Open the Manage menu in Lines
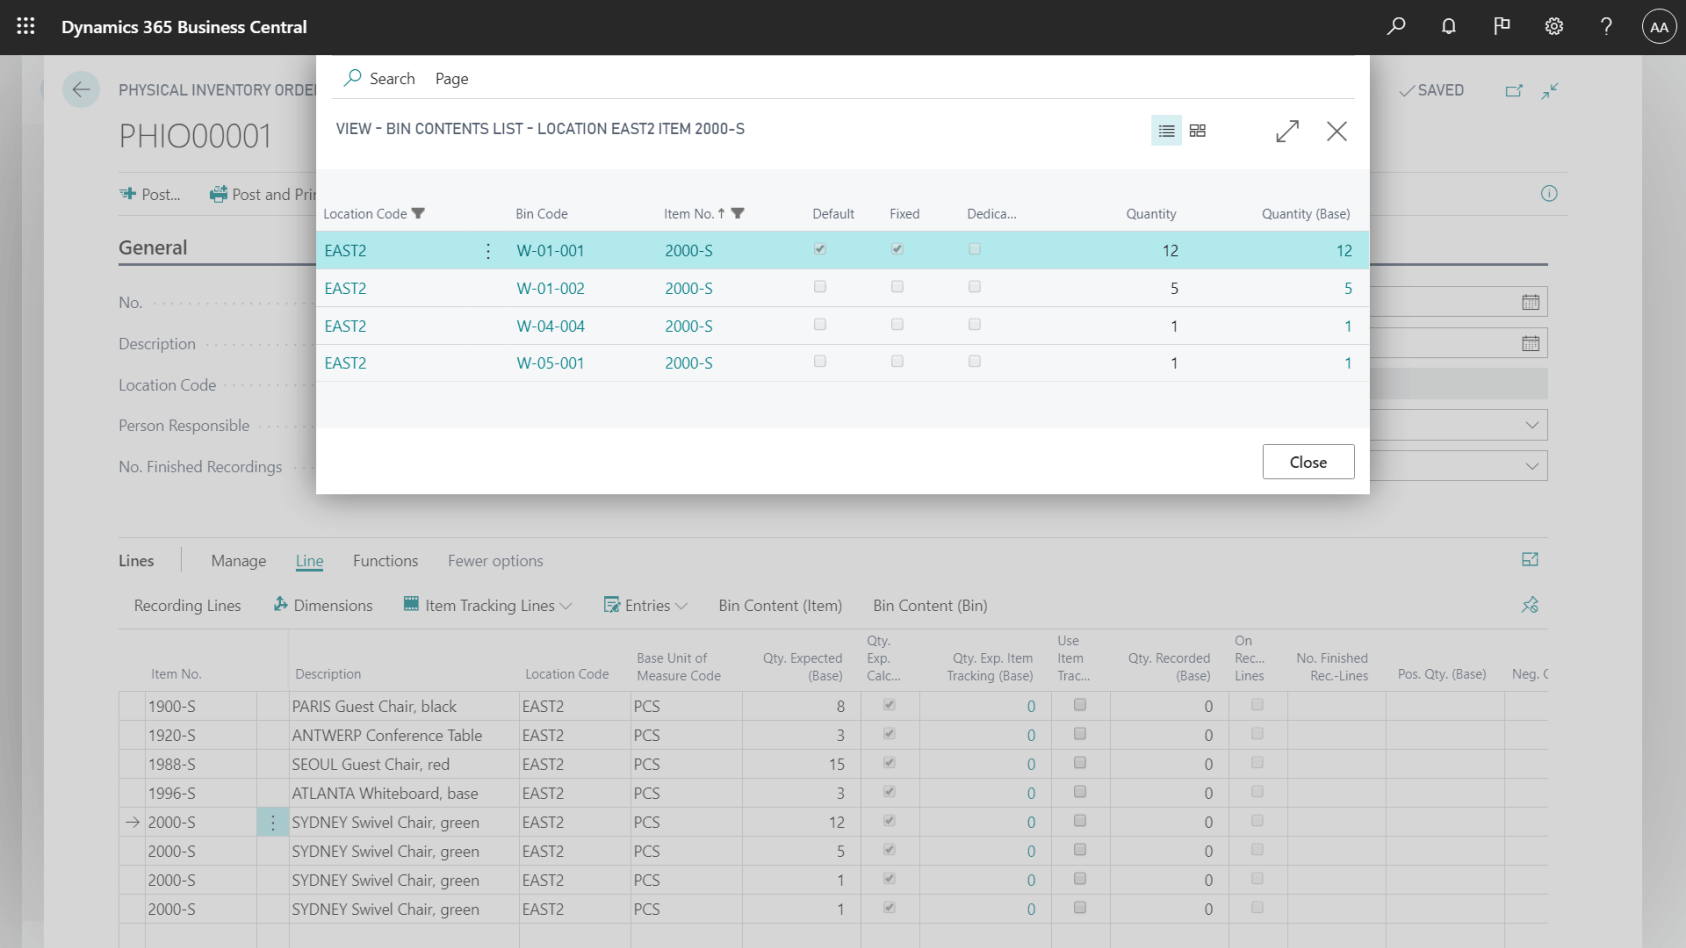The image size is (1686, 948). point(238,561)
